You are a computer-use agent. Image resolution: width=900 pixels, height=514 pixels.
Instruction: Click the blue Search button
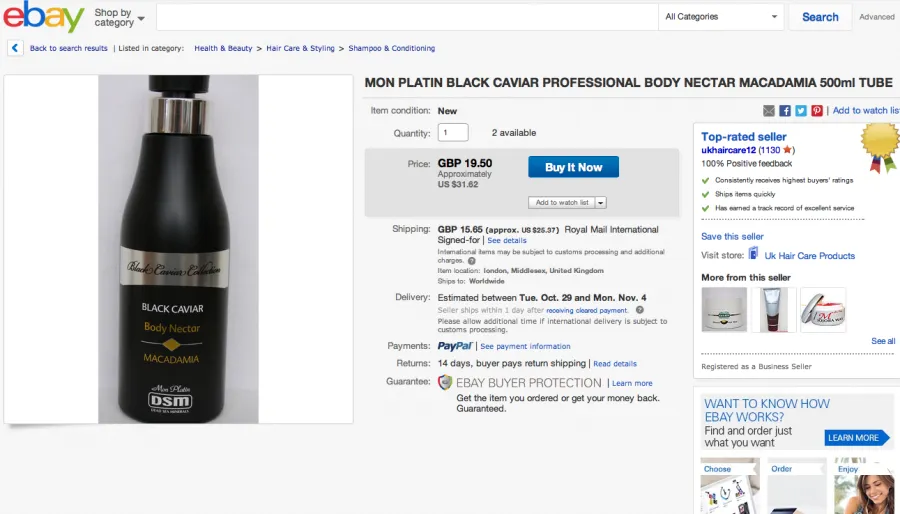point(820,17)
